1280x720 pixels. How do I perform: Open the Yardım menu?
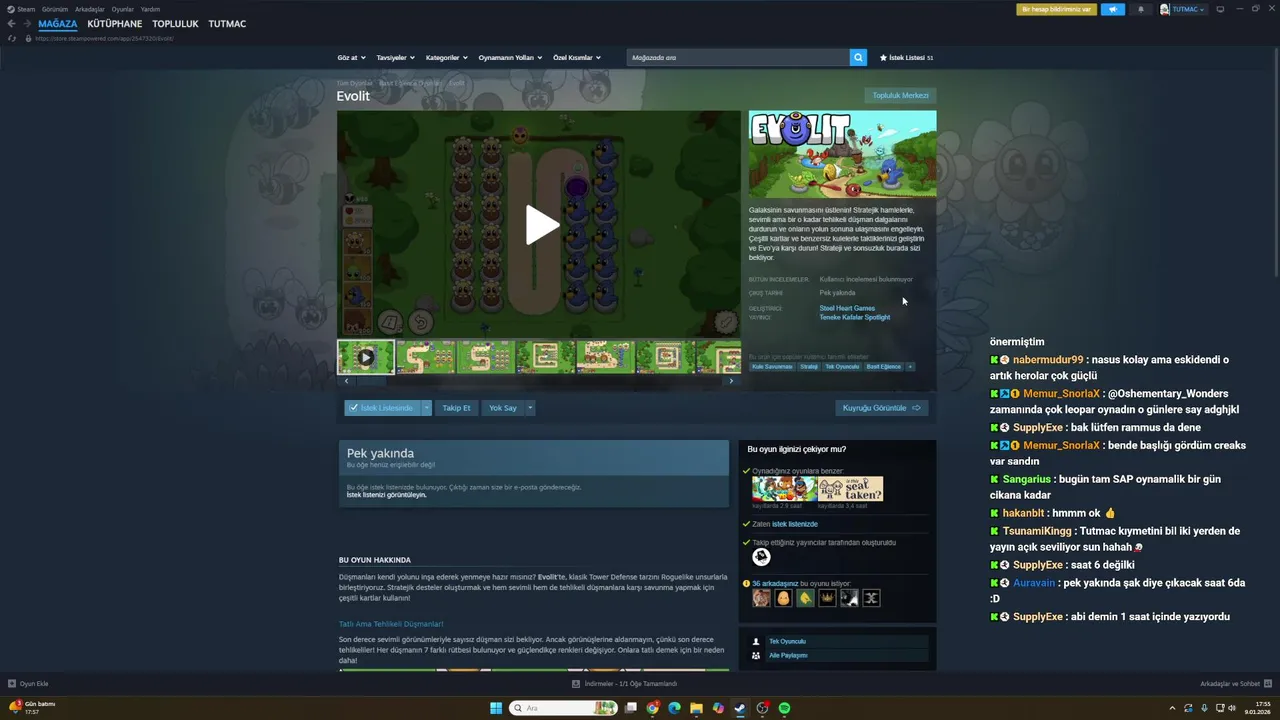coord(150,9)
